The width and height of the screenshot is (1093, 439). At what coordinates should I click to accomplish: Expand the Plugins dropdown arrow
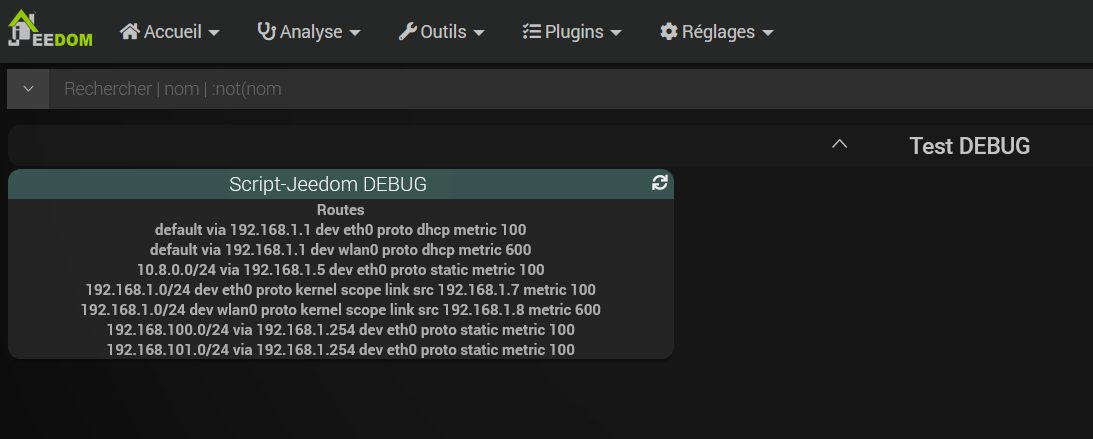point(616,33)
